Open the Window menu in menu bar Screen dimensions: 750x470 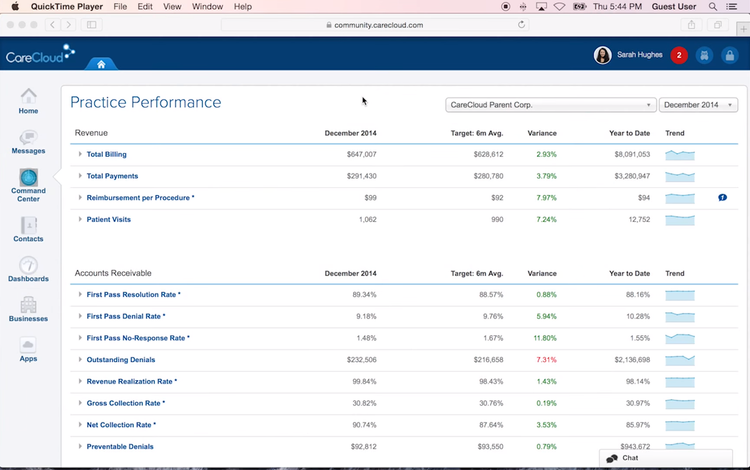coord(207,7)
